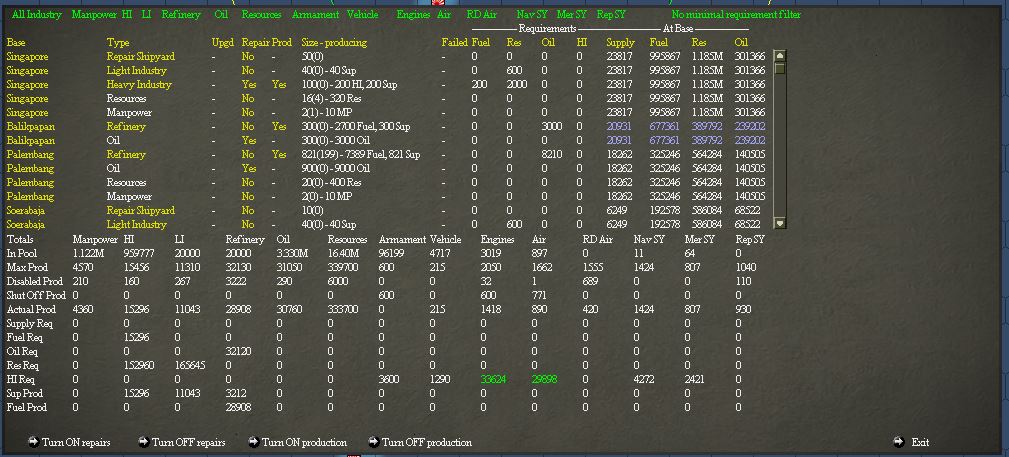Open Soerabaja base from Light Industry row
Image resolution: width=1009 pixels, height=457 pixels.
28,225
